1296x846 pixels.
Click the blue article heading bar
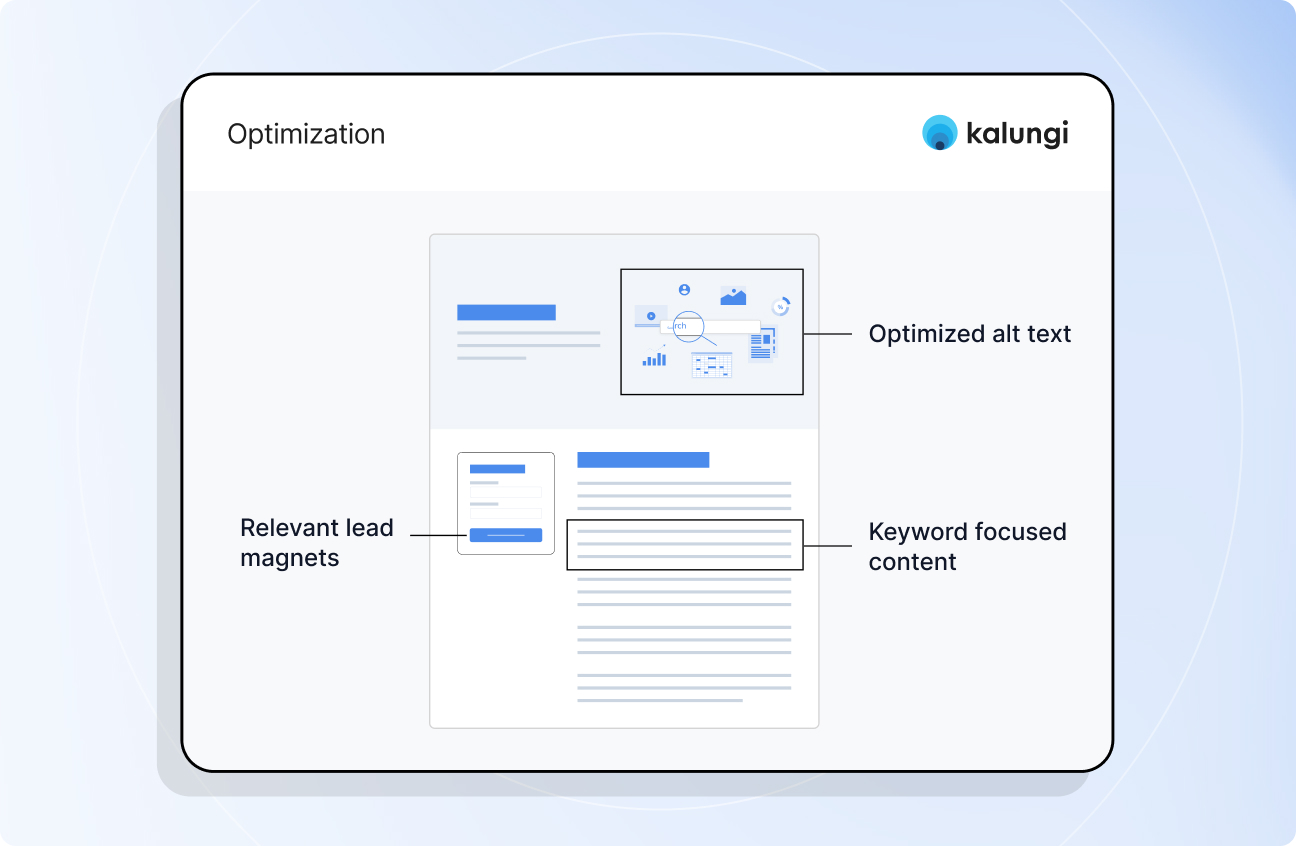tap(643, 460)
